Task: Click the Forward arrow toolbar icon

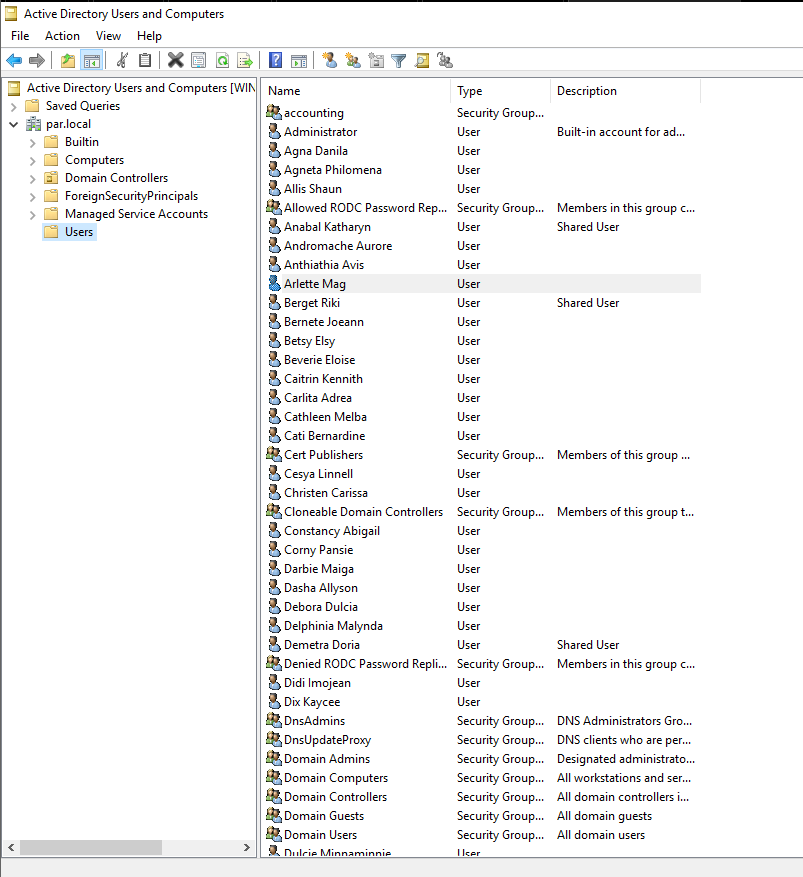Action: (x=37, y=60)
